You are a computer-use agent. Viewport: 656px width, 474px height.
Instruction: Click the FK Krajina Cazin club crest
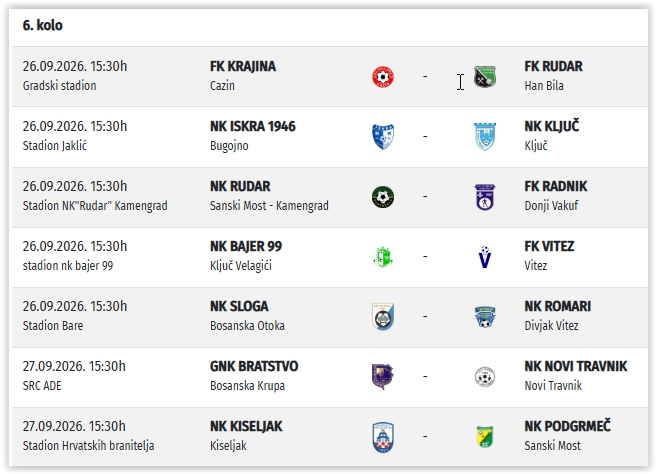click(383, 77)
